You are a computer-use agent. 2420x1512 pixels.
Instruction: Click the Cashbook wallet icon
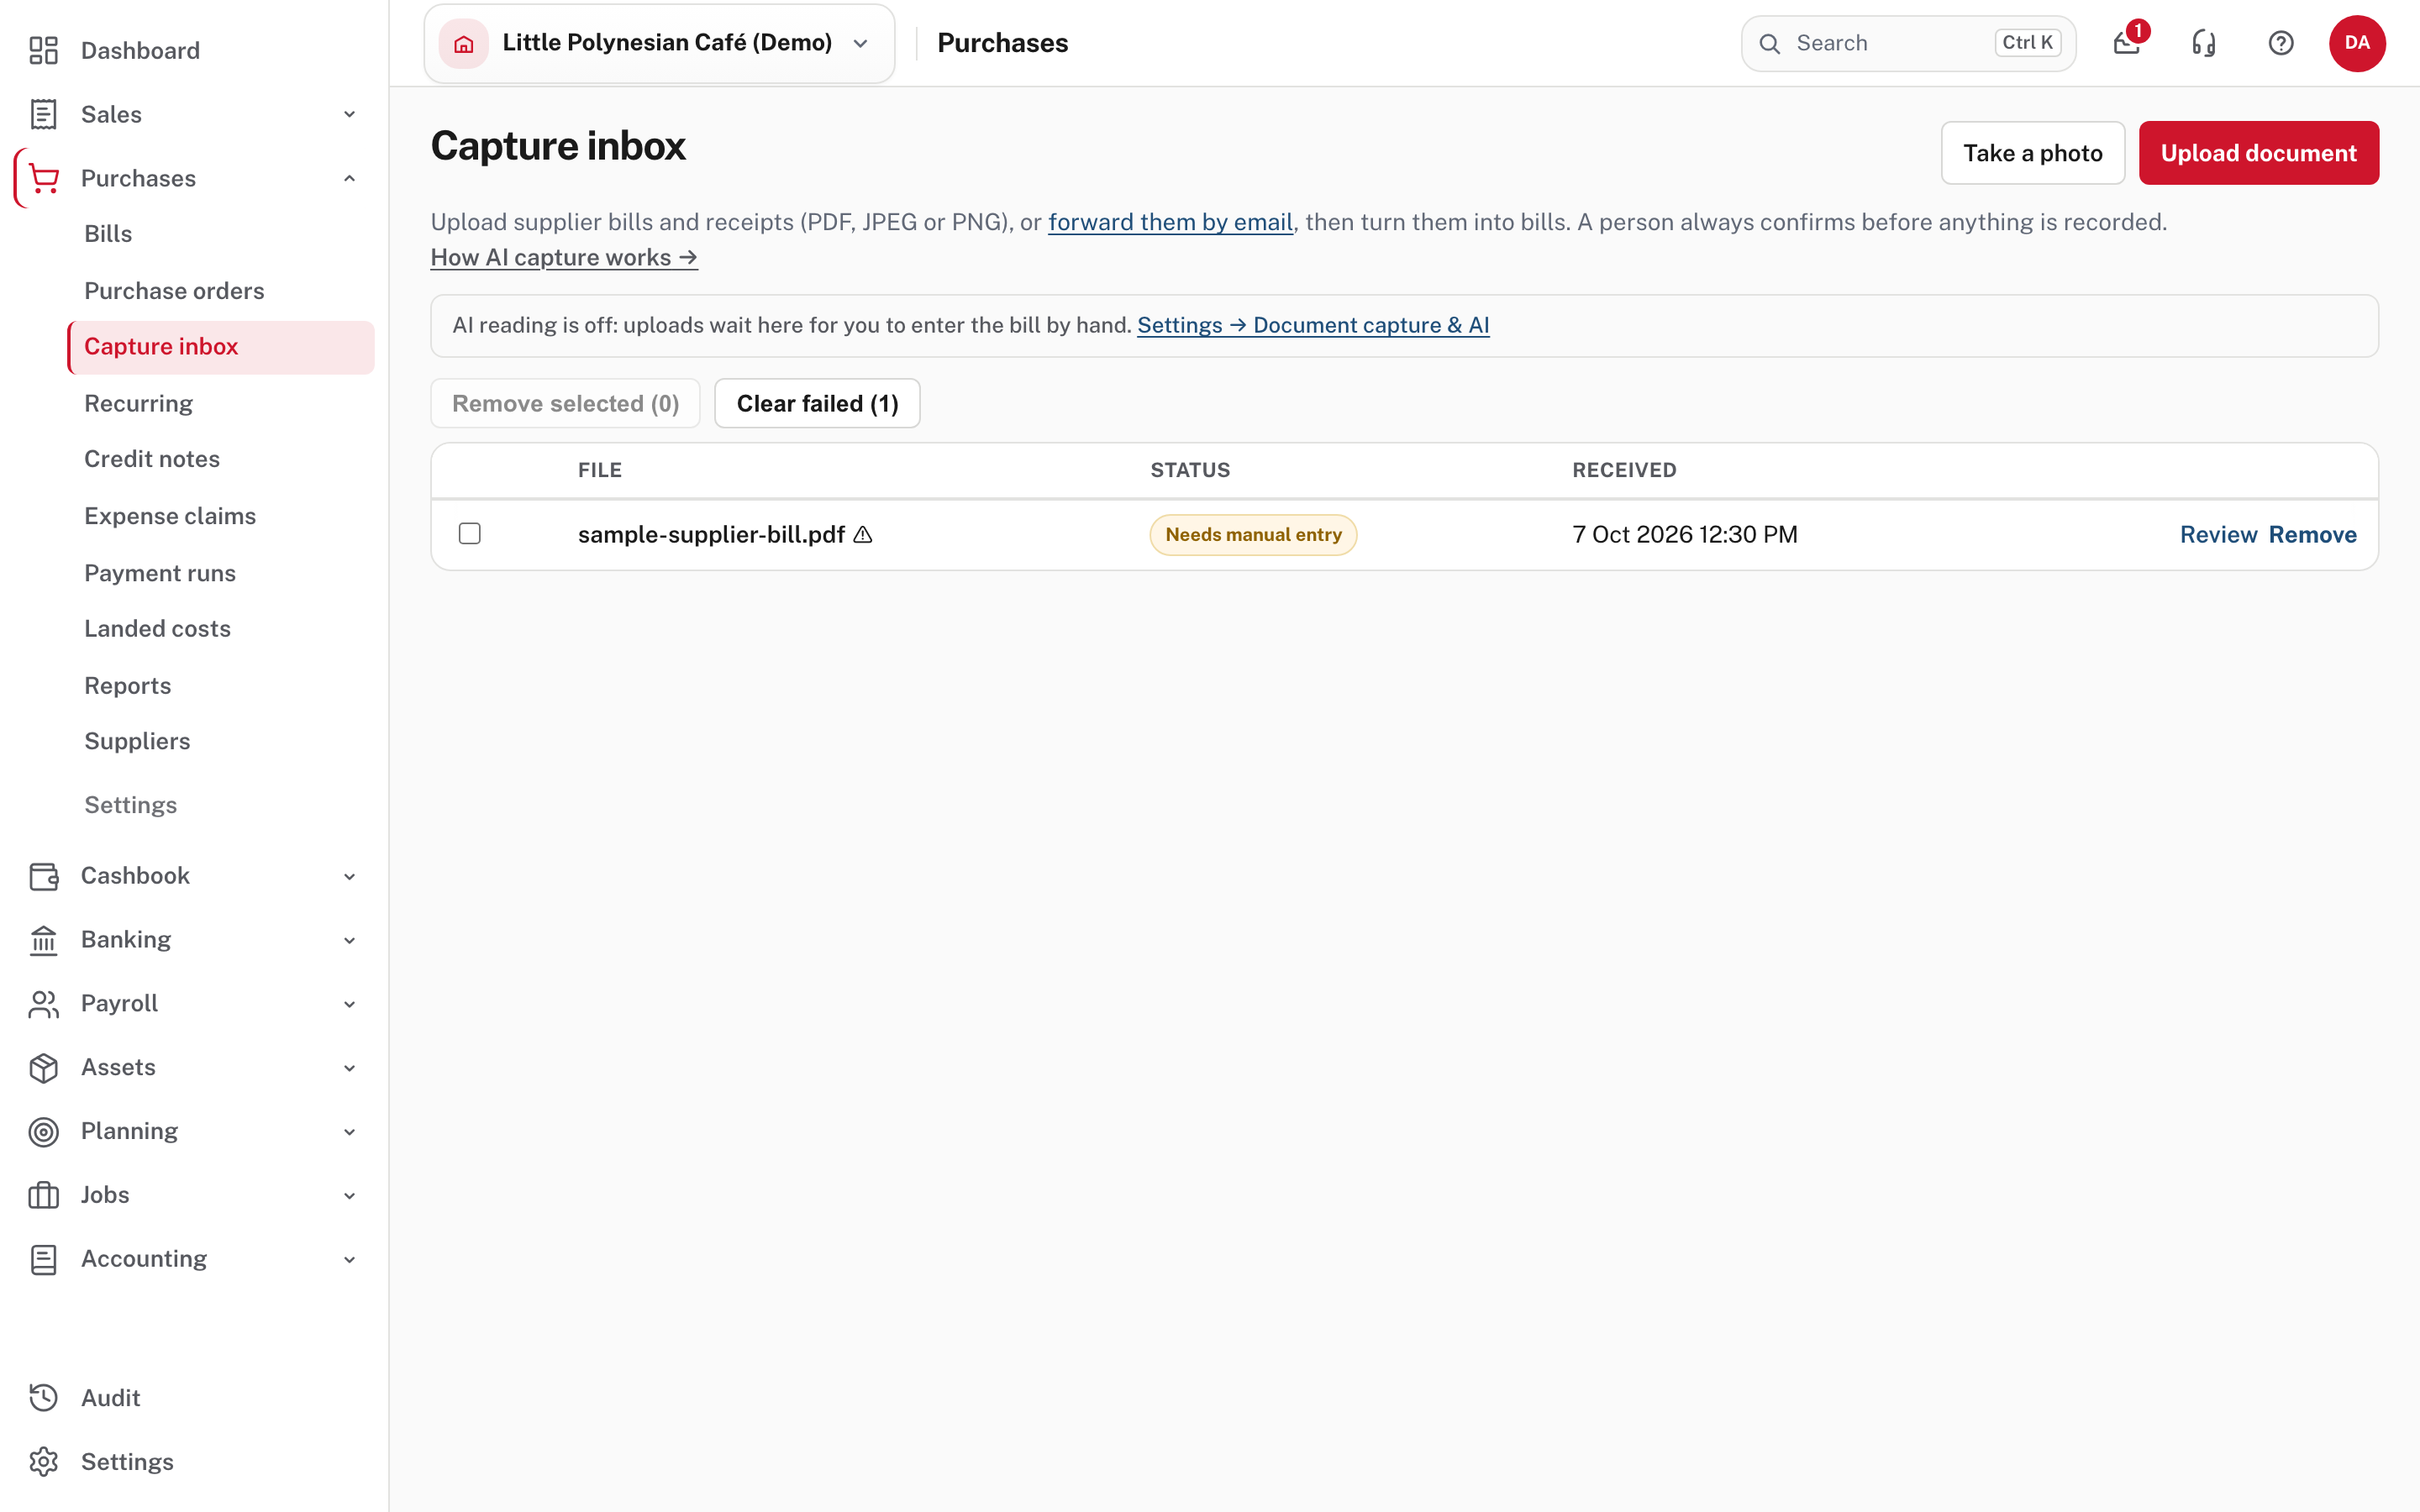(43, 876)
